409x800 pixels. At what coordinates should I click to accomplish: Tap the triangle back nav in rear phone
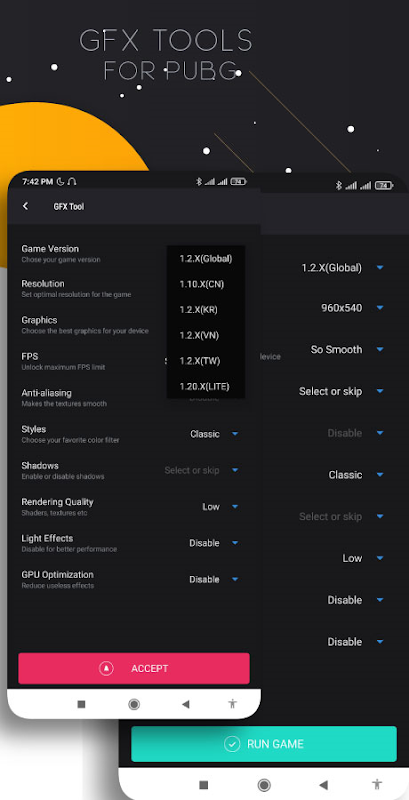323,784
